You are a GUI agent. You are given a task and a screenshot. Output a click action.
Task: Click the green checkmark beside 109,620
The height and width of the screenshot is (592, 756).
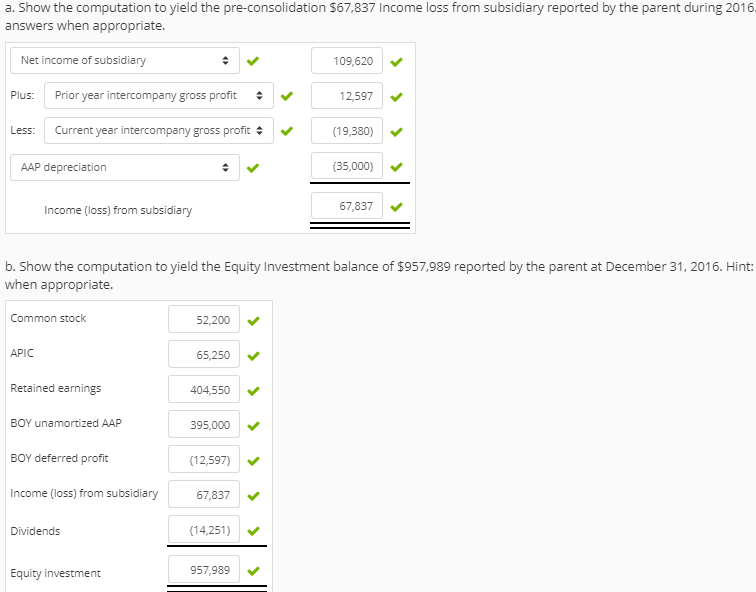pos(396,62)
